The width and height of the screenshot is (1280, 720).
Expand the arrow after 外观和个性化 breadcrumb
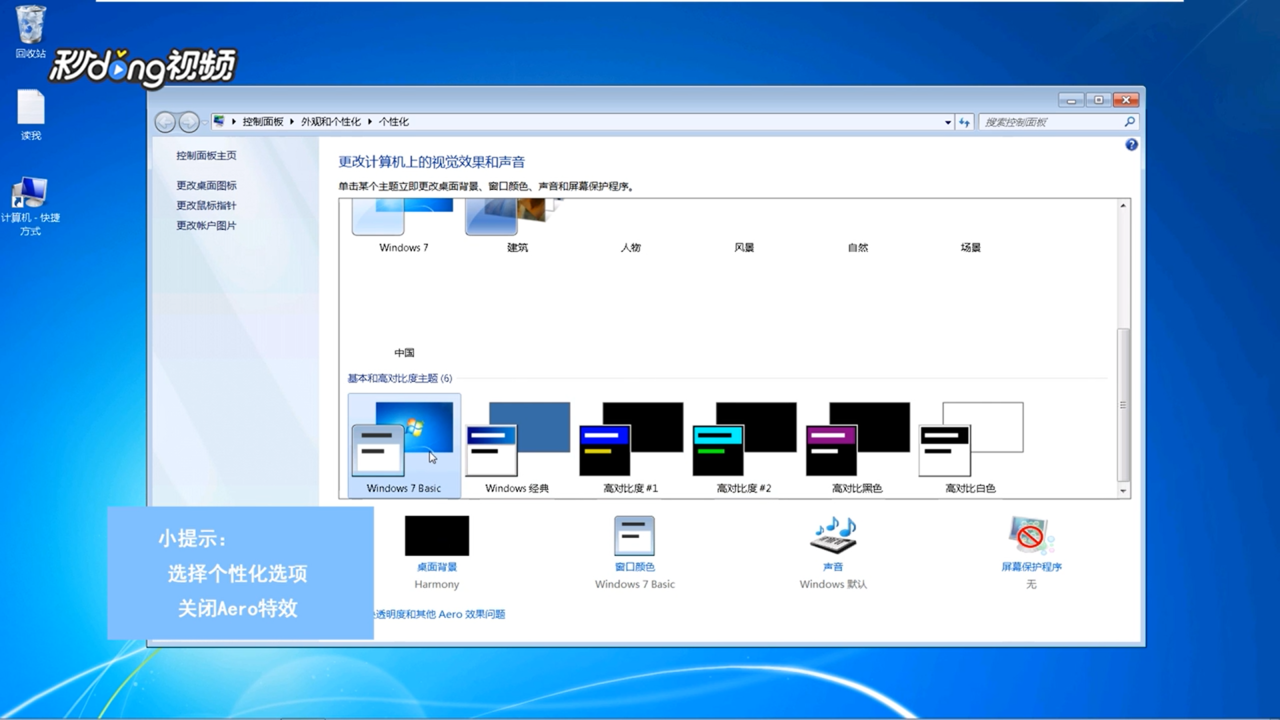tap(369, 122)
